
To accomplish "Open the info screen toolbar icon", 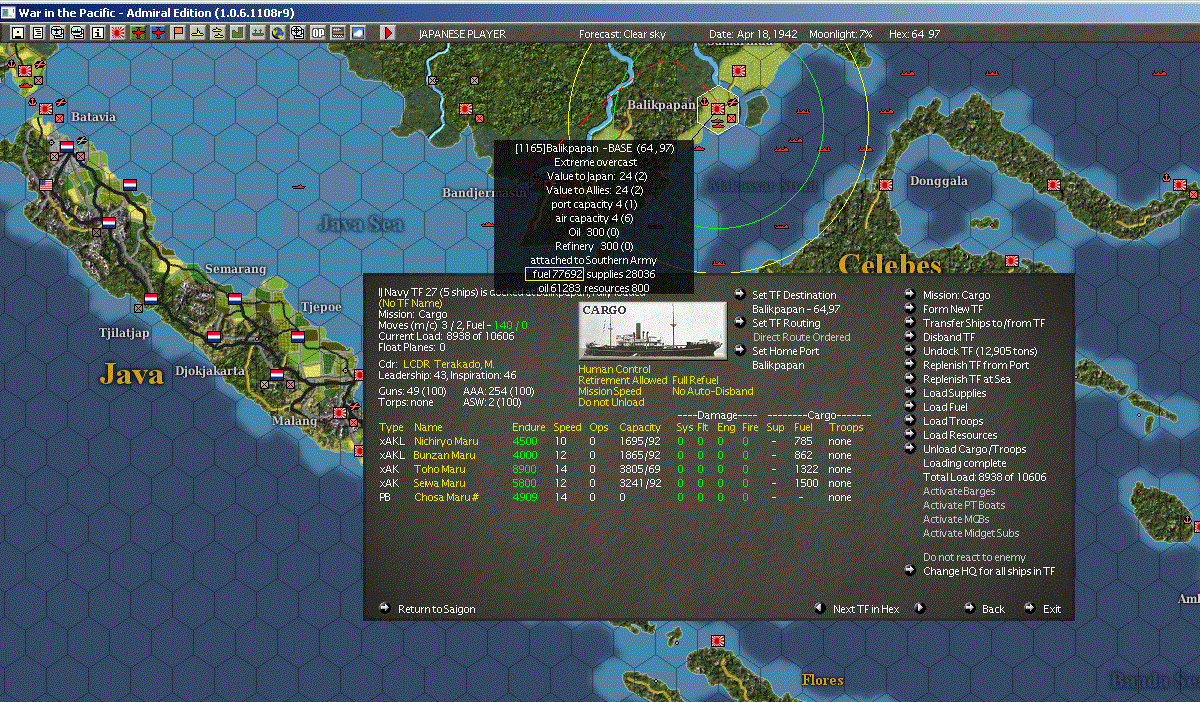I will [x=98, y=33].
